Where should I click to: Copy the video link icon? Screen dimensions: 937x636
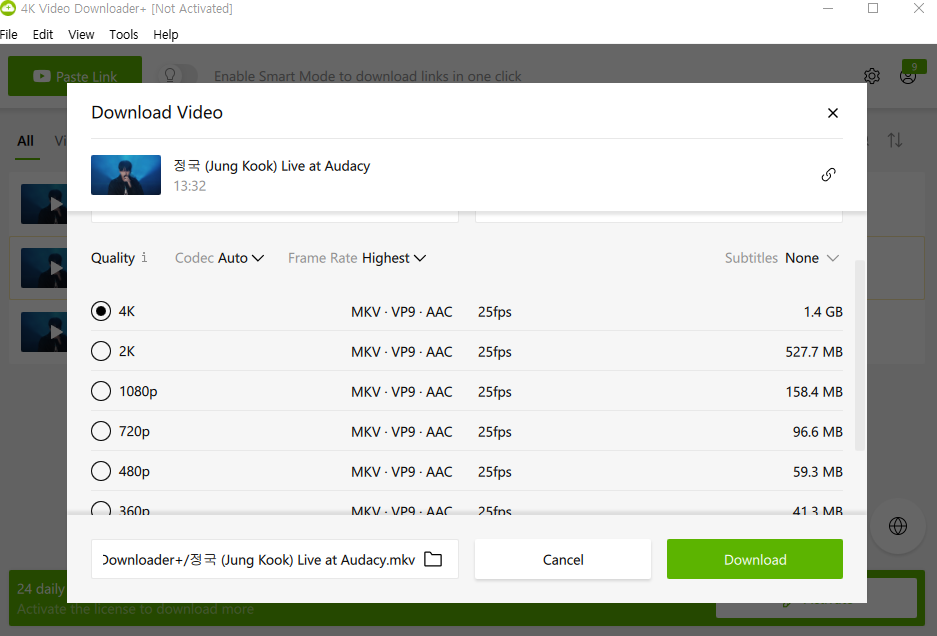[x=828, y=175]
